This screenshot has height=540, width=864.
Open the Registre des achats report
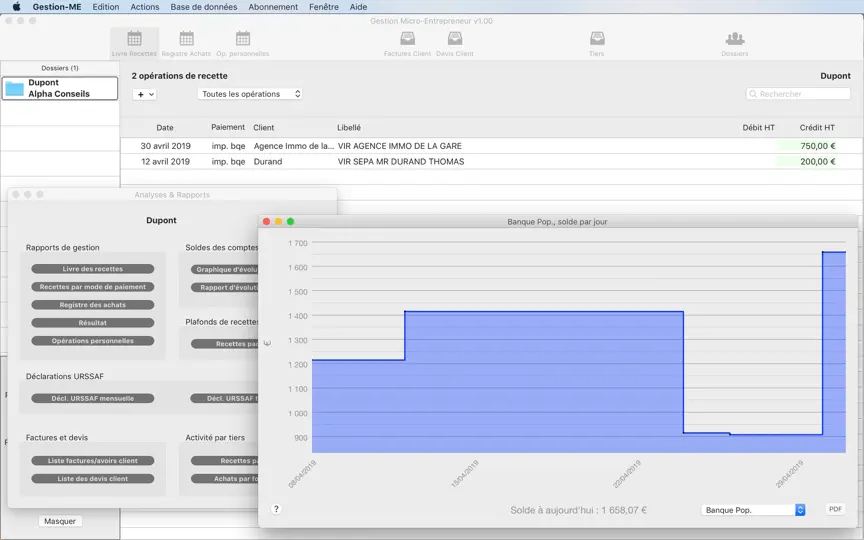point(93,305)
